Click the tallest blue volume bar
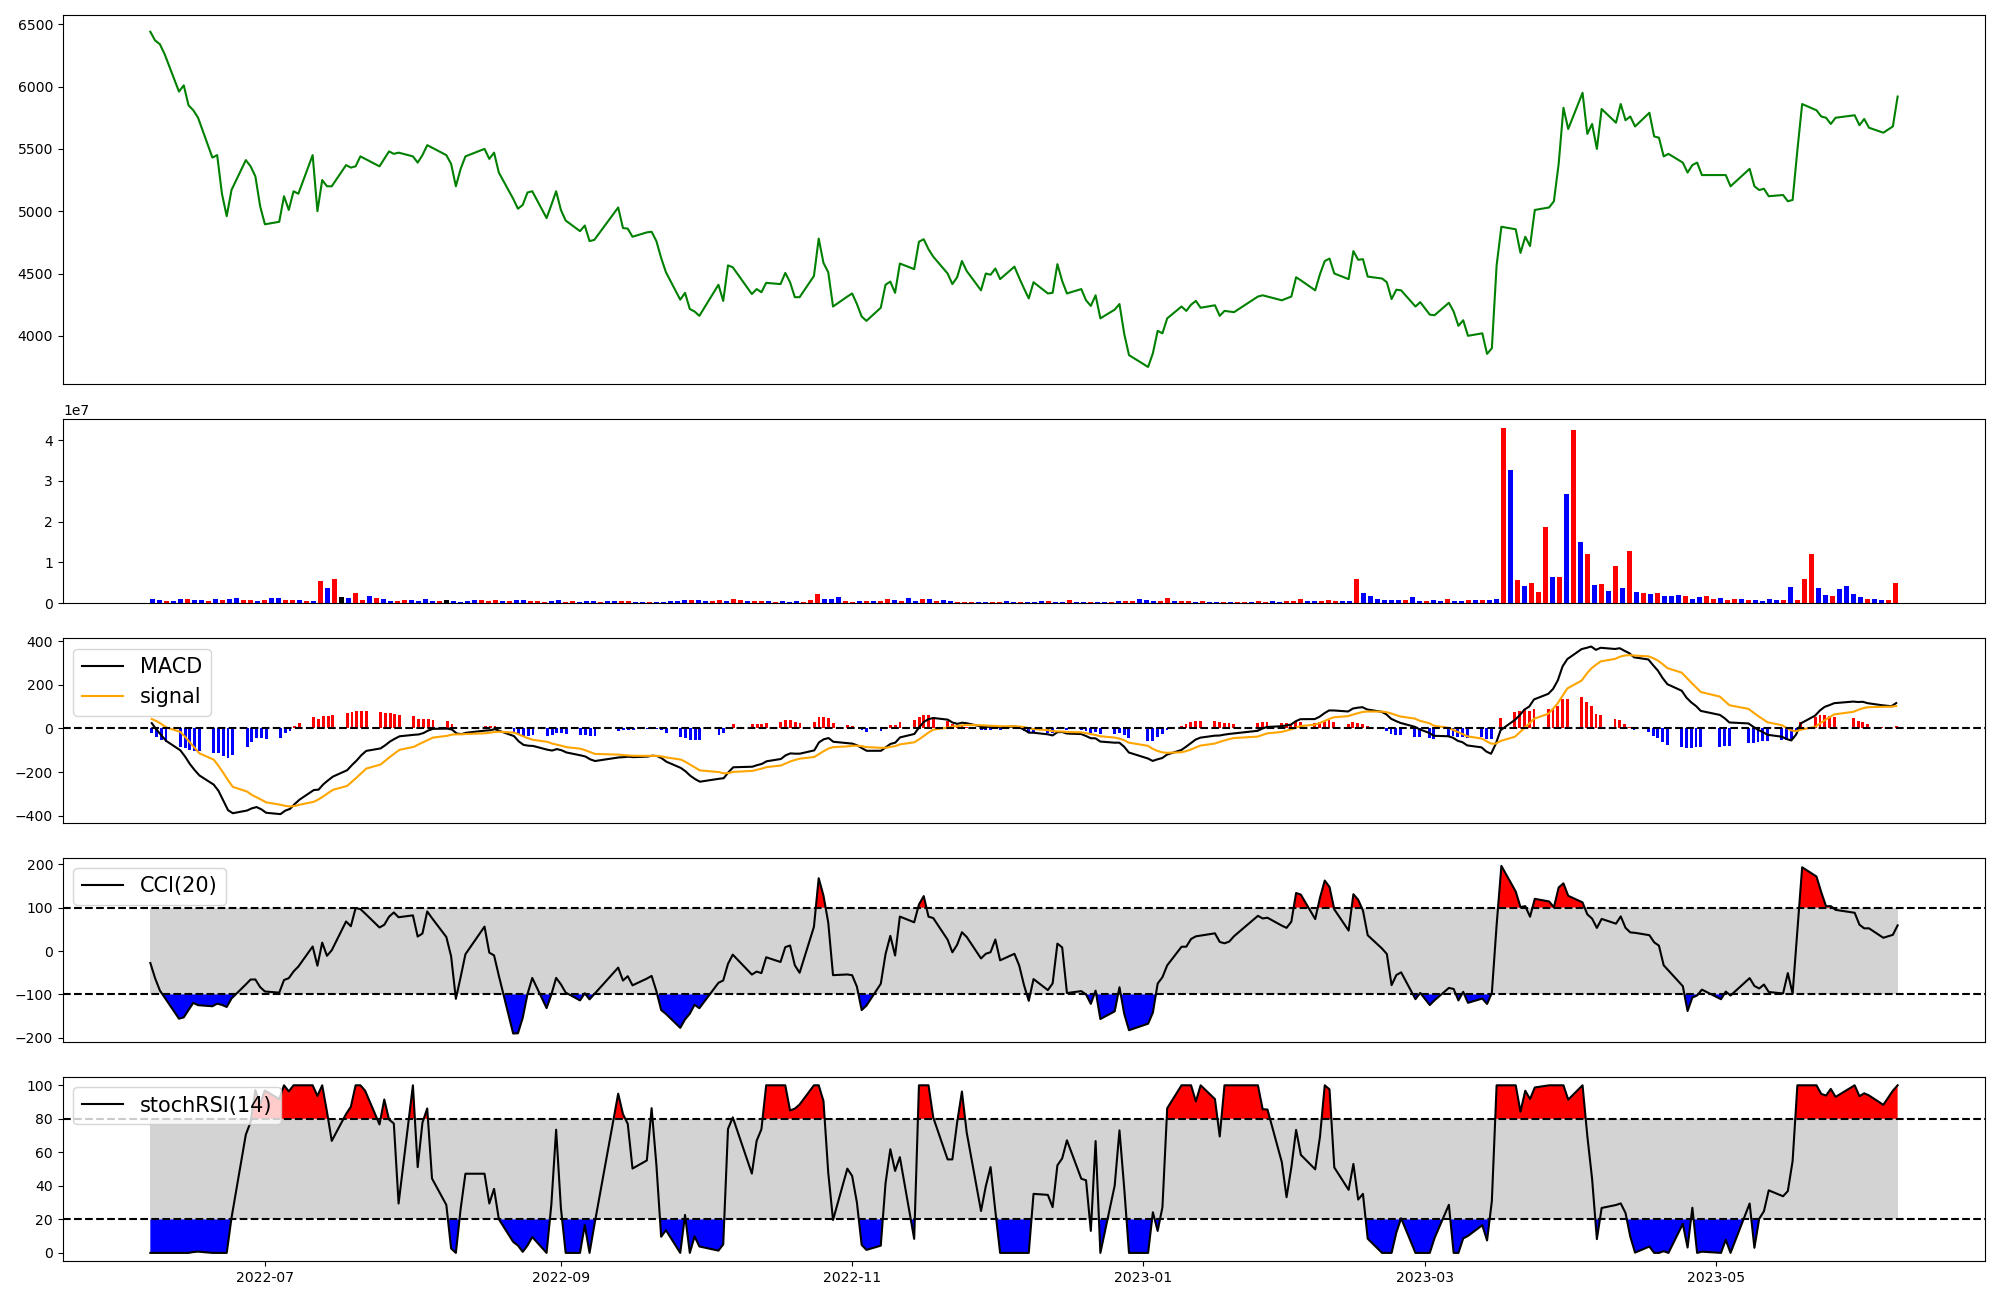The height and width of the screenshot is (1300, 2000). [1510, 536]
